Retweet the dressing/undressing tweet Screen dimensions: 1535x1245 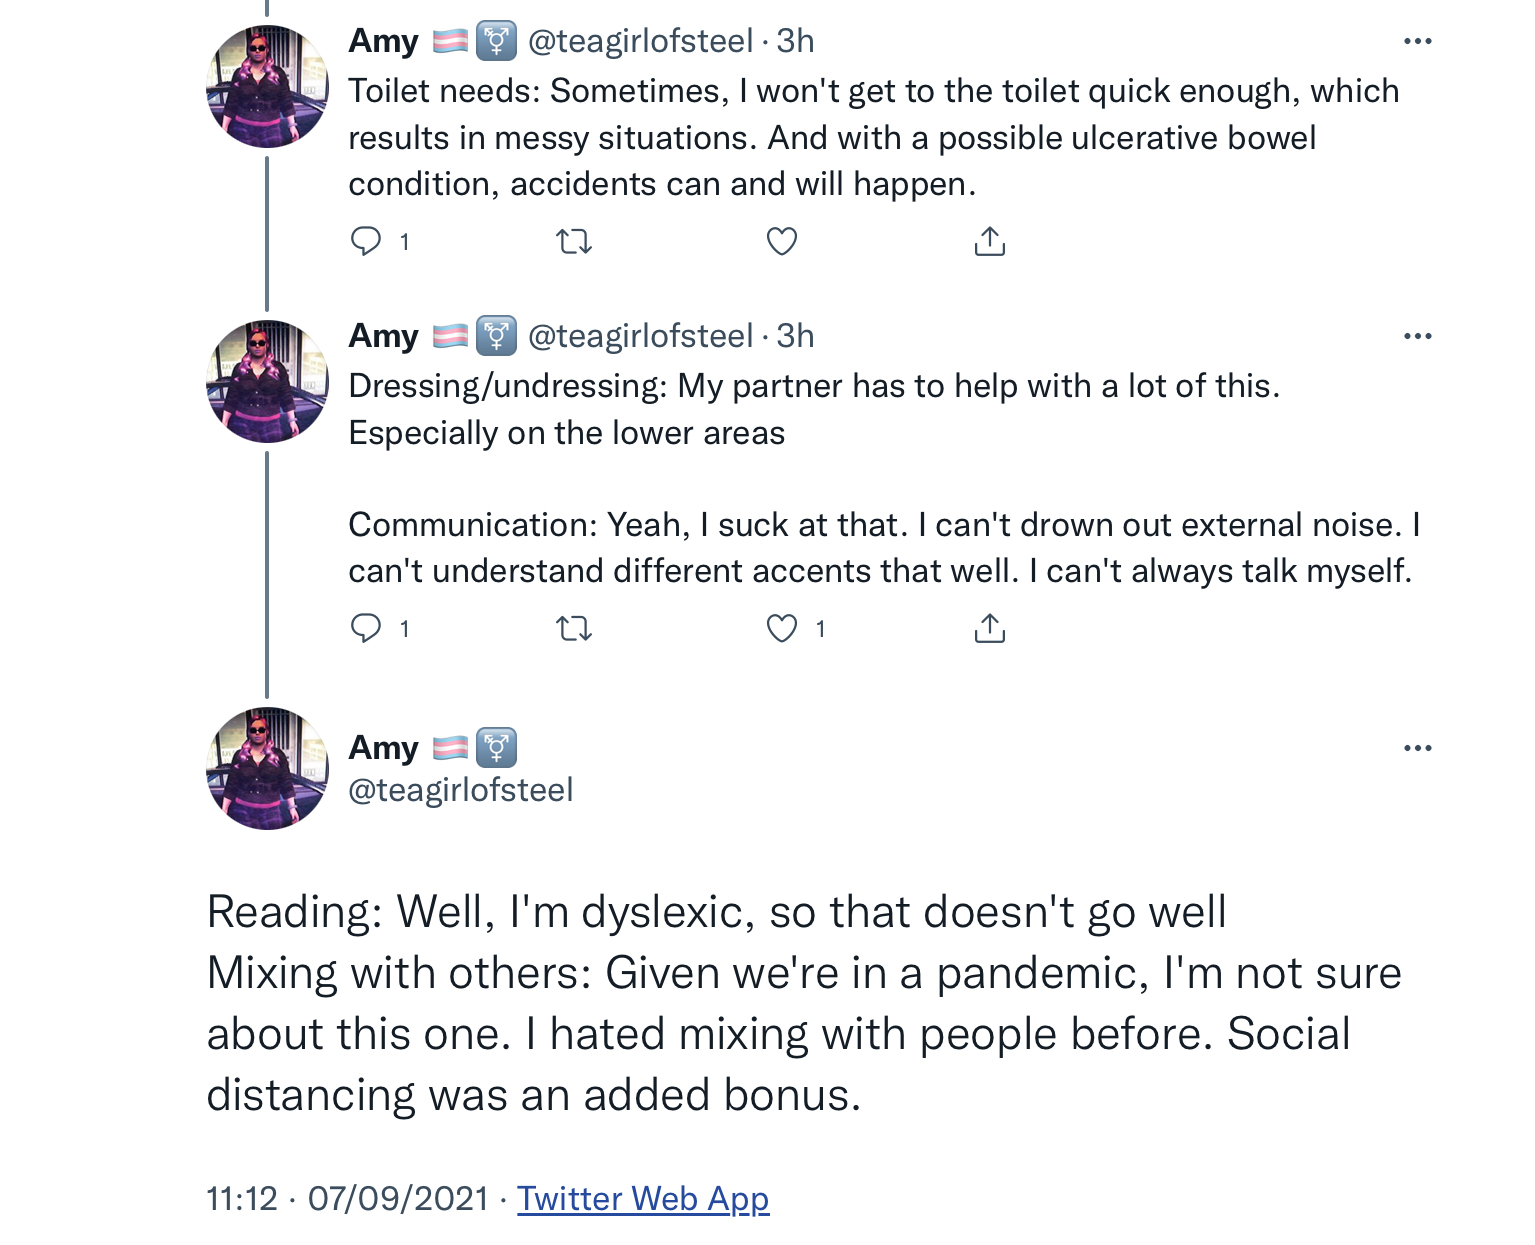(x=574, y=628)
